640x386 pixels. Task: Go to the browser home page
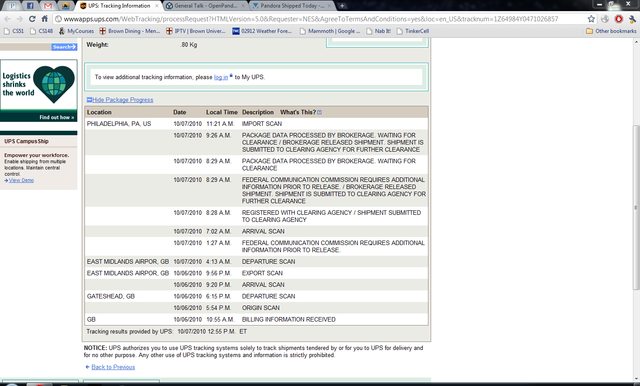44,19
